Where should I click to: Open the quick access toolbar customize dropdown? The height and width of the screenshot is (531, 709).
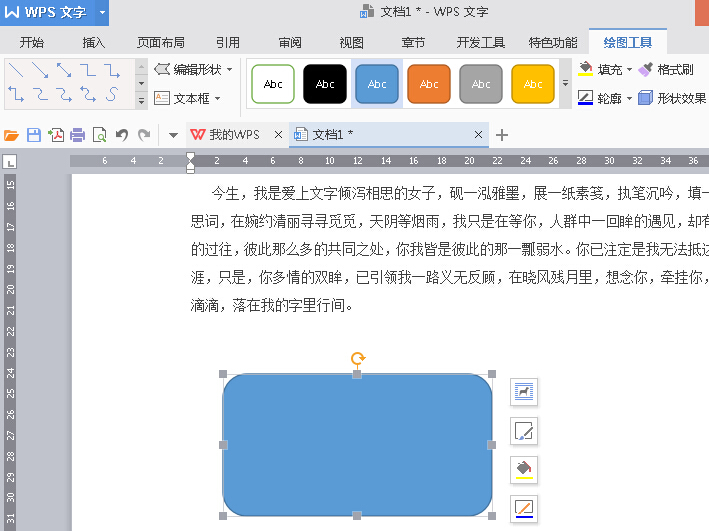pyautogui.click(x=173, y=135)
